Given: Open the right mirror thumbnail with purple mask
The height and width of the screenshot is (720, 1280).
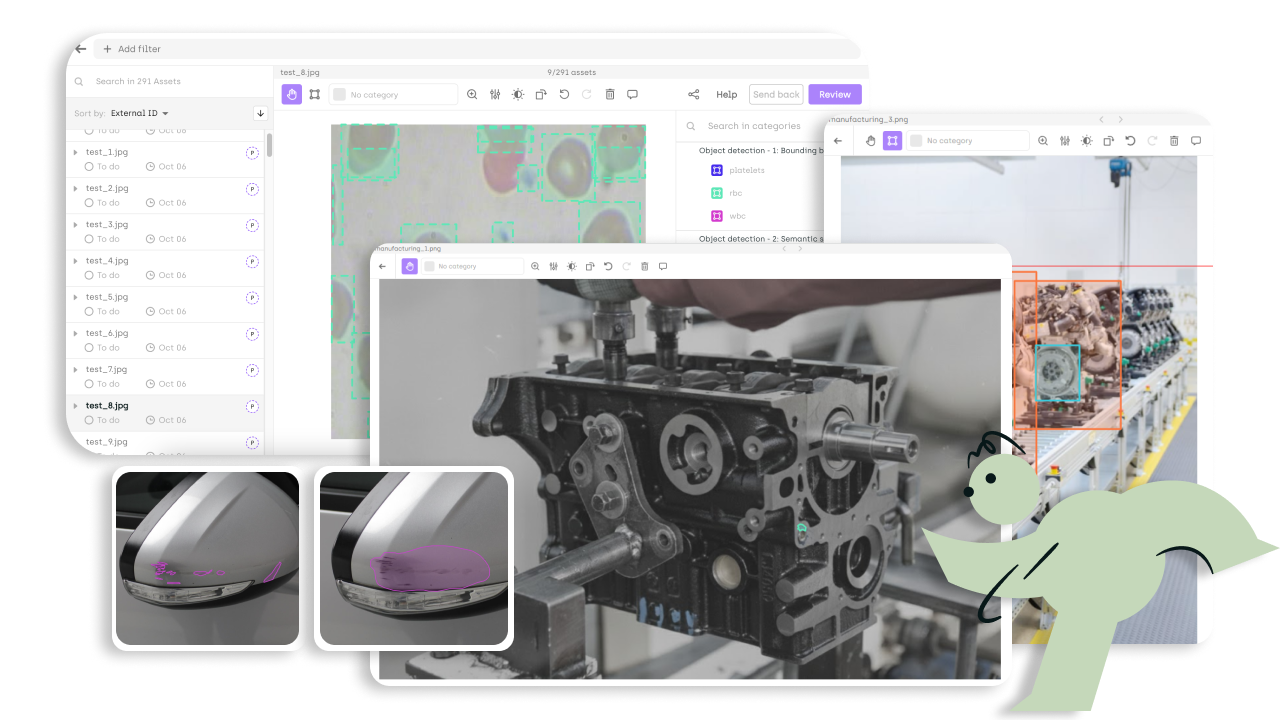Looking at the screenshot, I should click(x=414, y=558).
